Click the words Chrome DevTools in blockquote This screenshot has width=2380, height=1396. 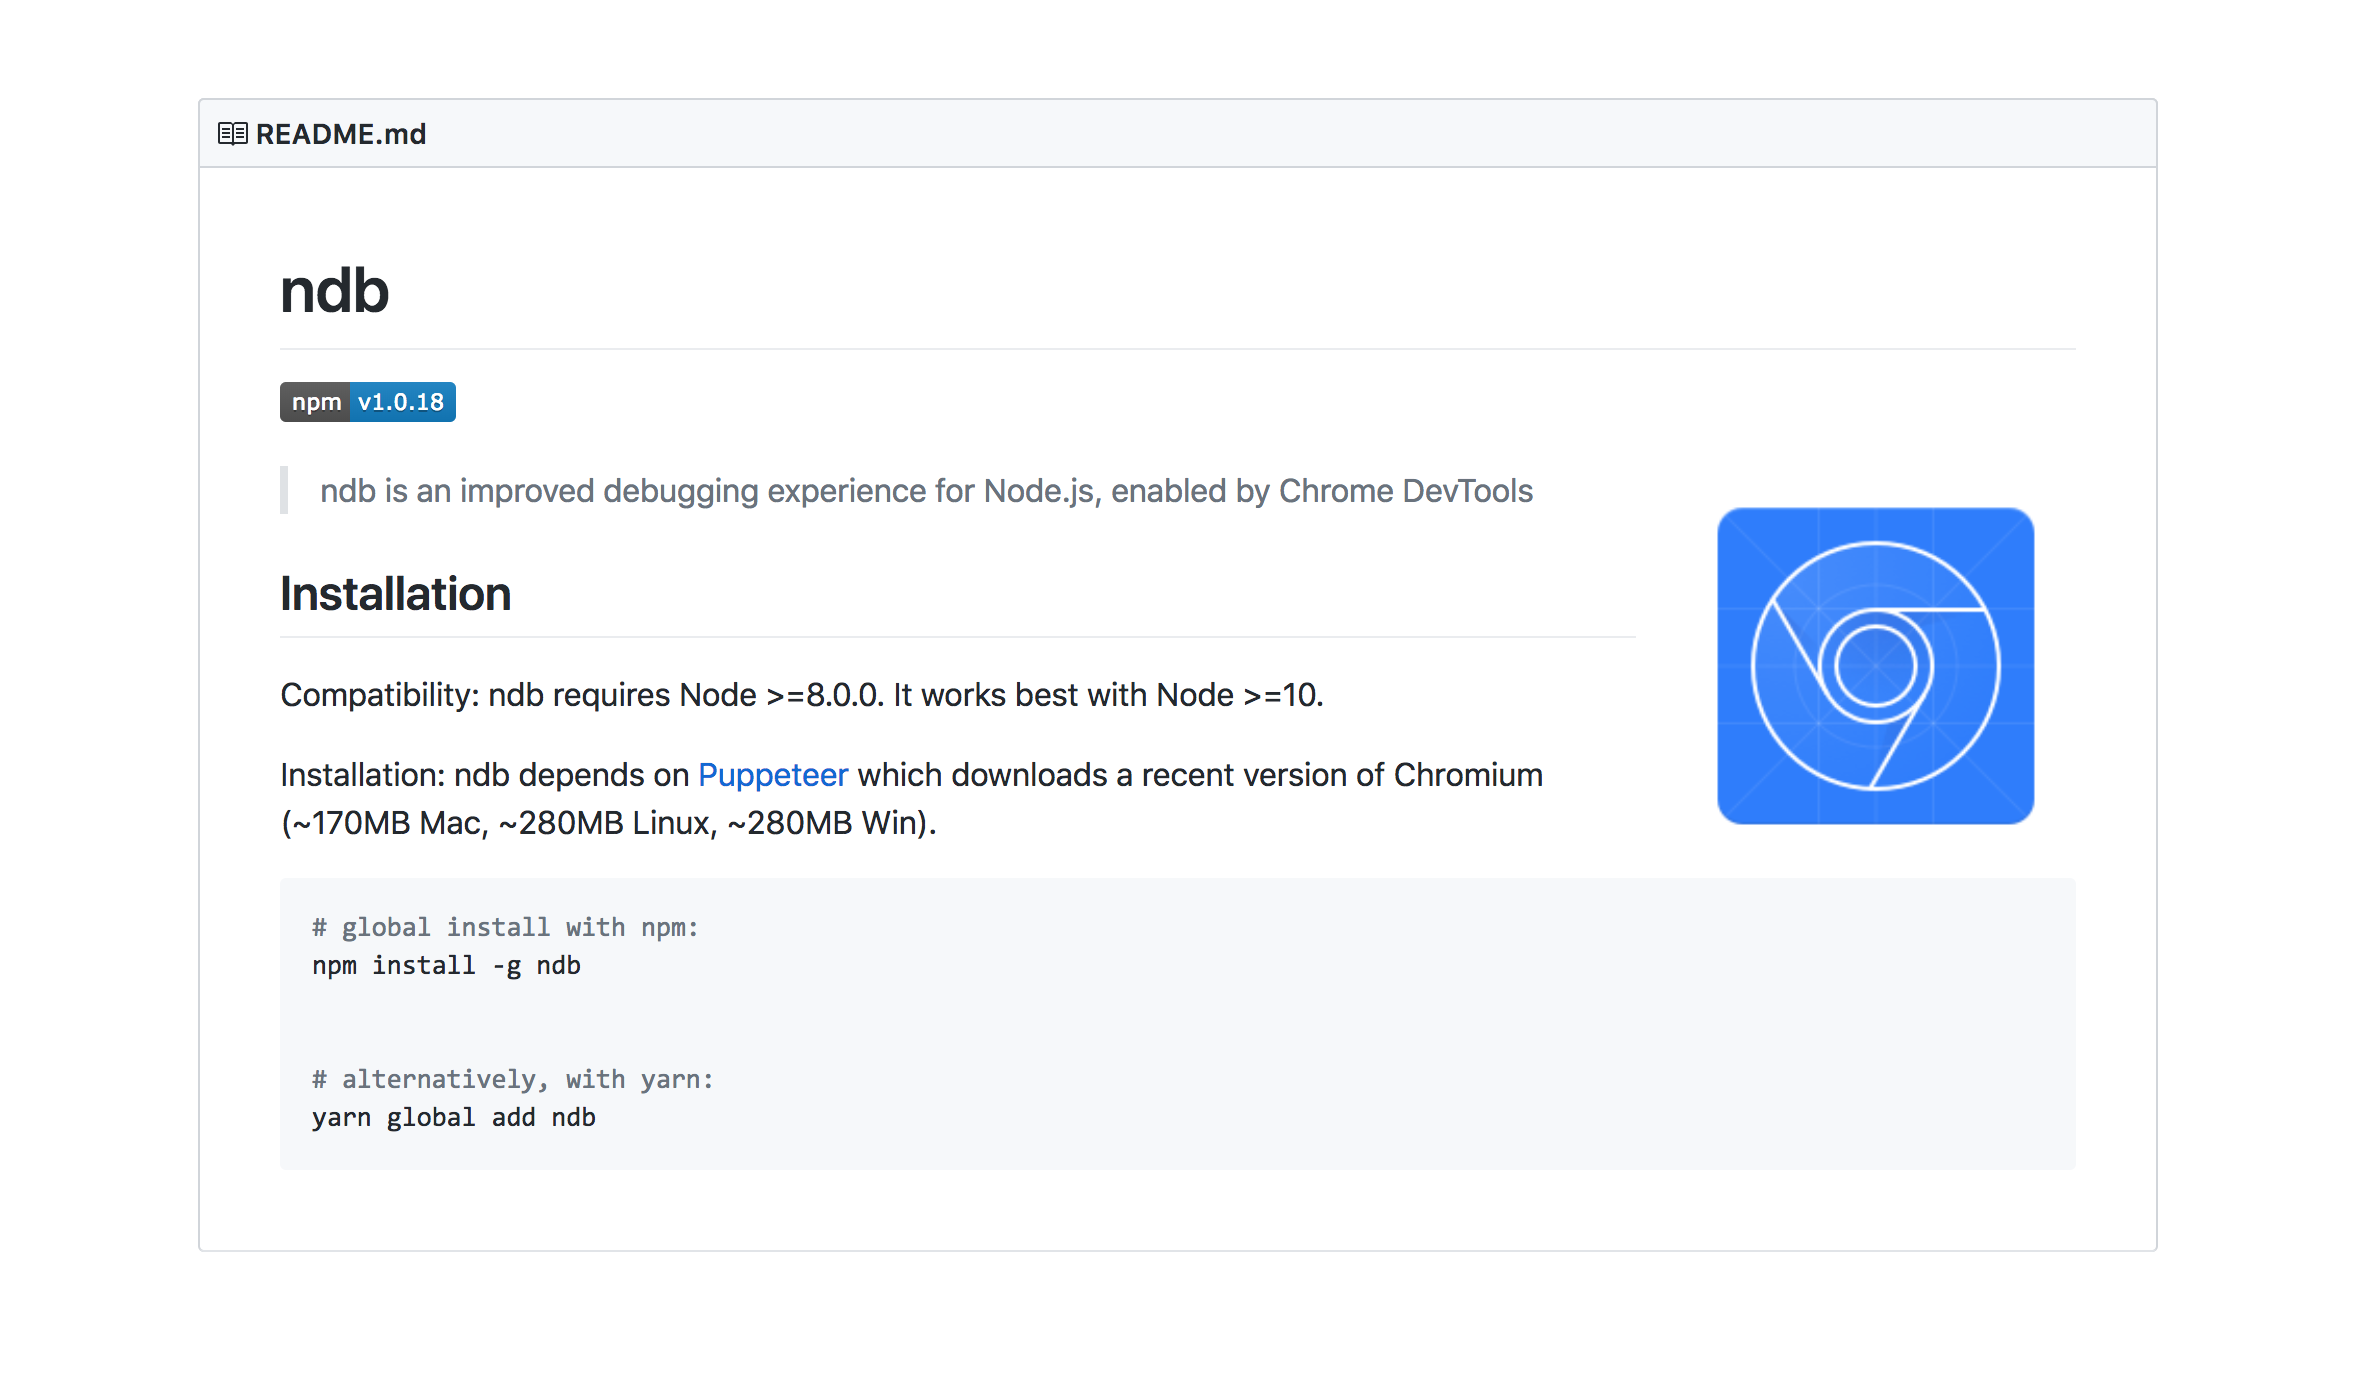[1405, 491]
